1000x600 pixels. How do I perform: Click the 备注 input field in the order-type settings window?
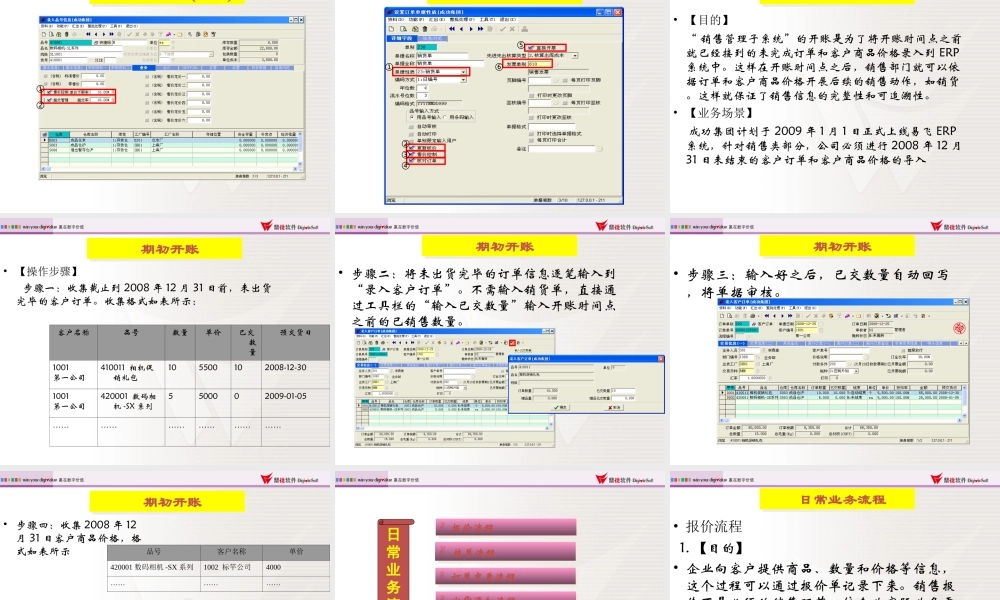pyautogui.click(x=561, y=149)
